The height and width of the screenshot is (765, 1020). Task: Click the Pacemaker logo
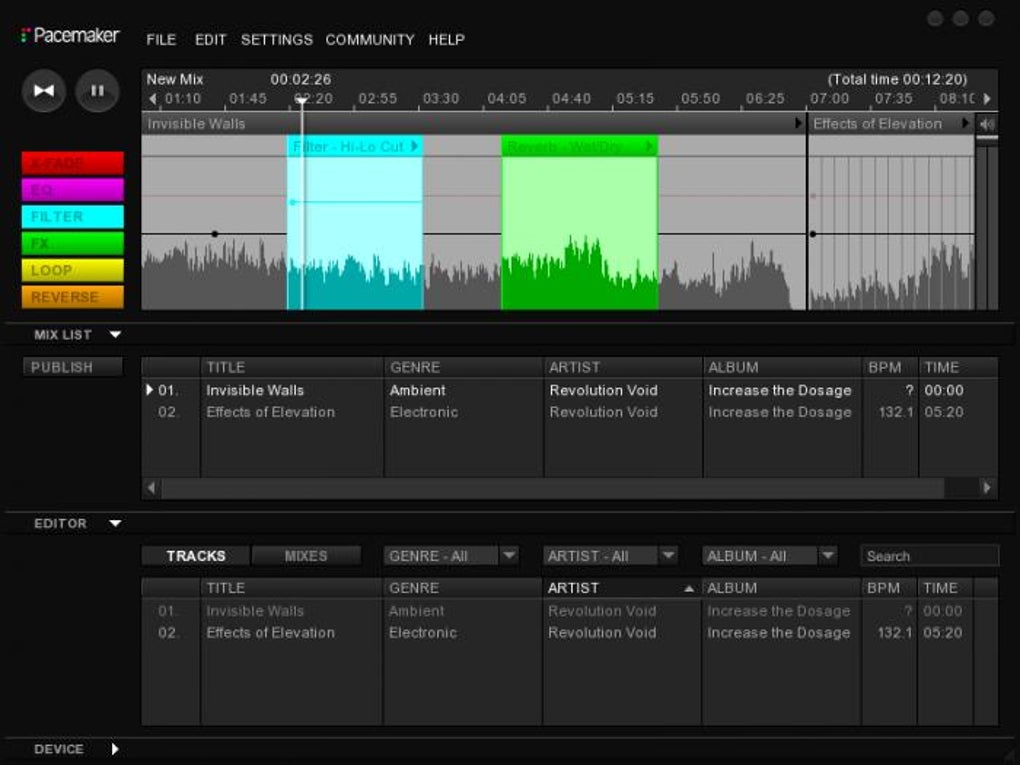click(x=70, y=35)
